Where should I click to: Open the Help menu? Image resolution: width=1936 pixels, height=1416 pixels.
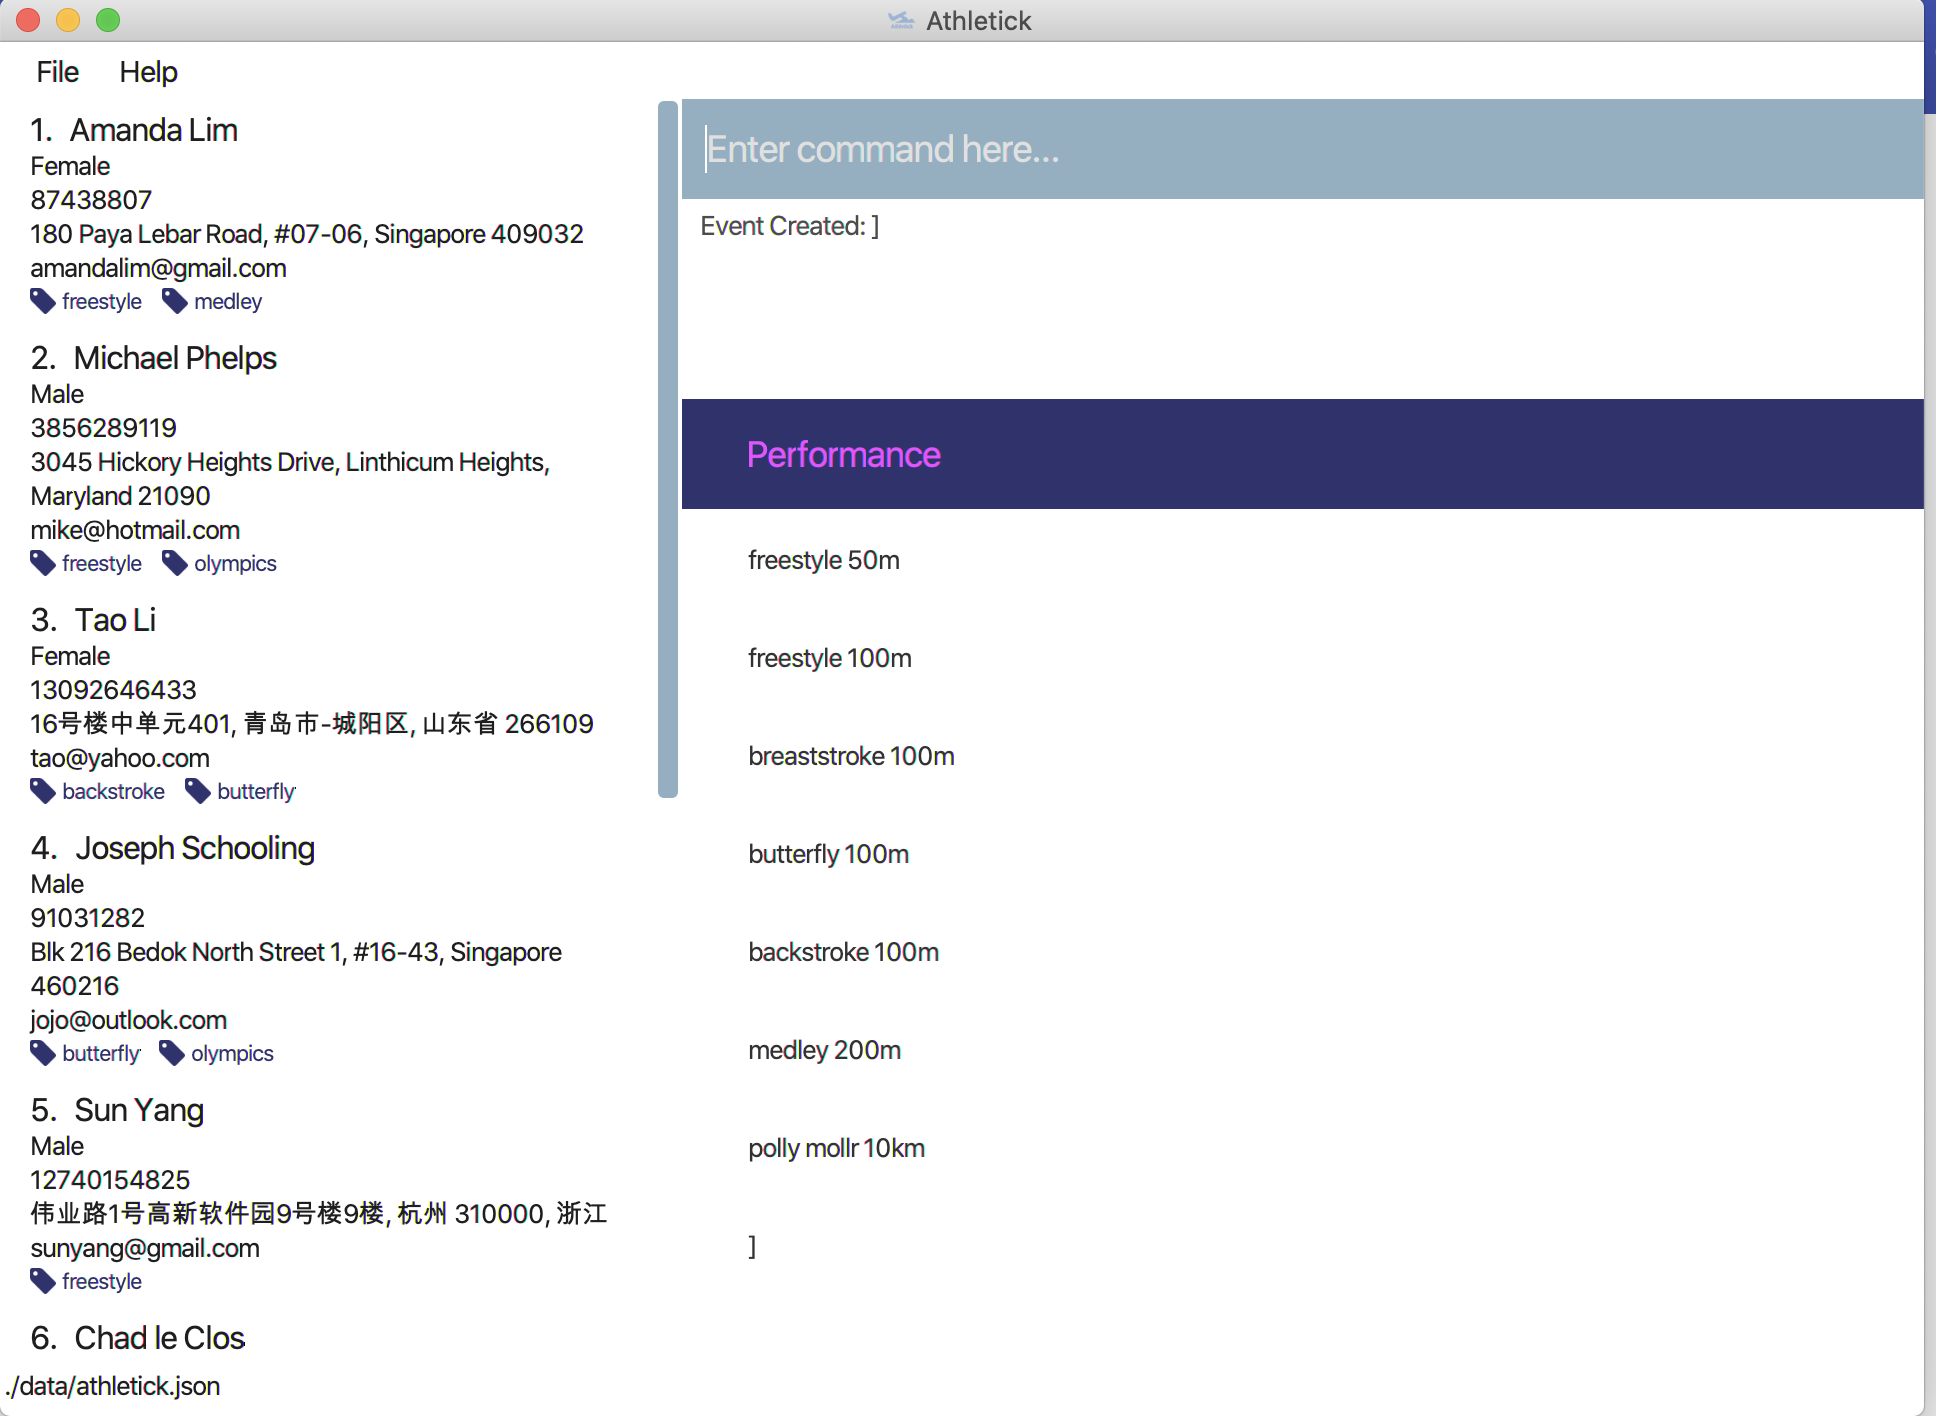tap(148, 72)
